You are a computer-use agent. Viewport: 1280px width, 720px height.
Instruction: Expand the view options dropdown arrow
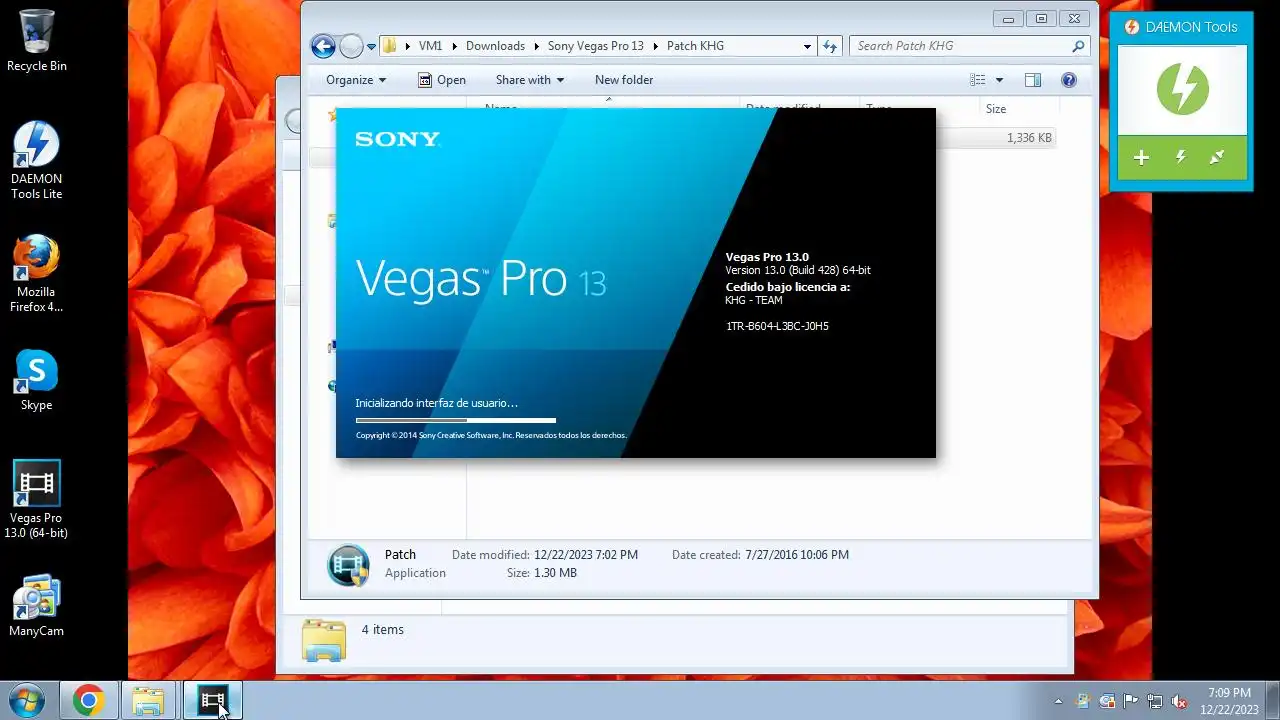(x=999, y=80)
